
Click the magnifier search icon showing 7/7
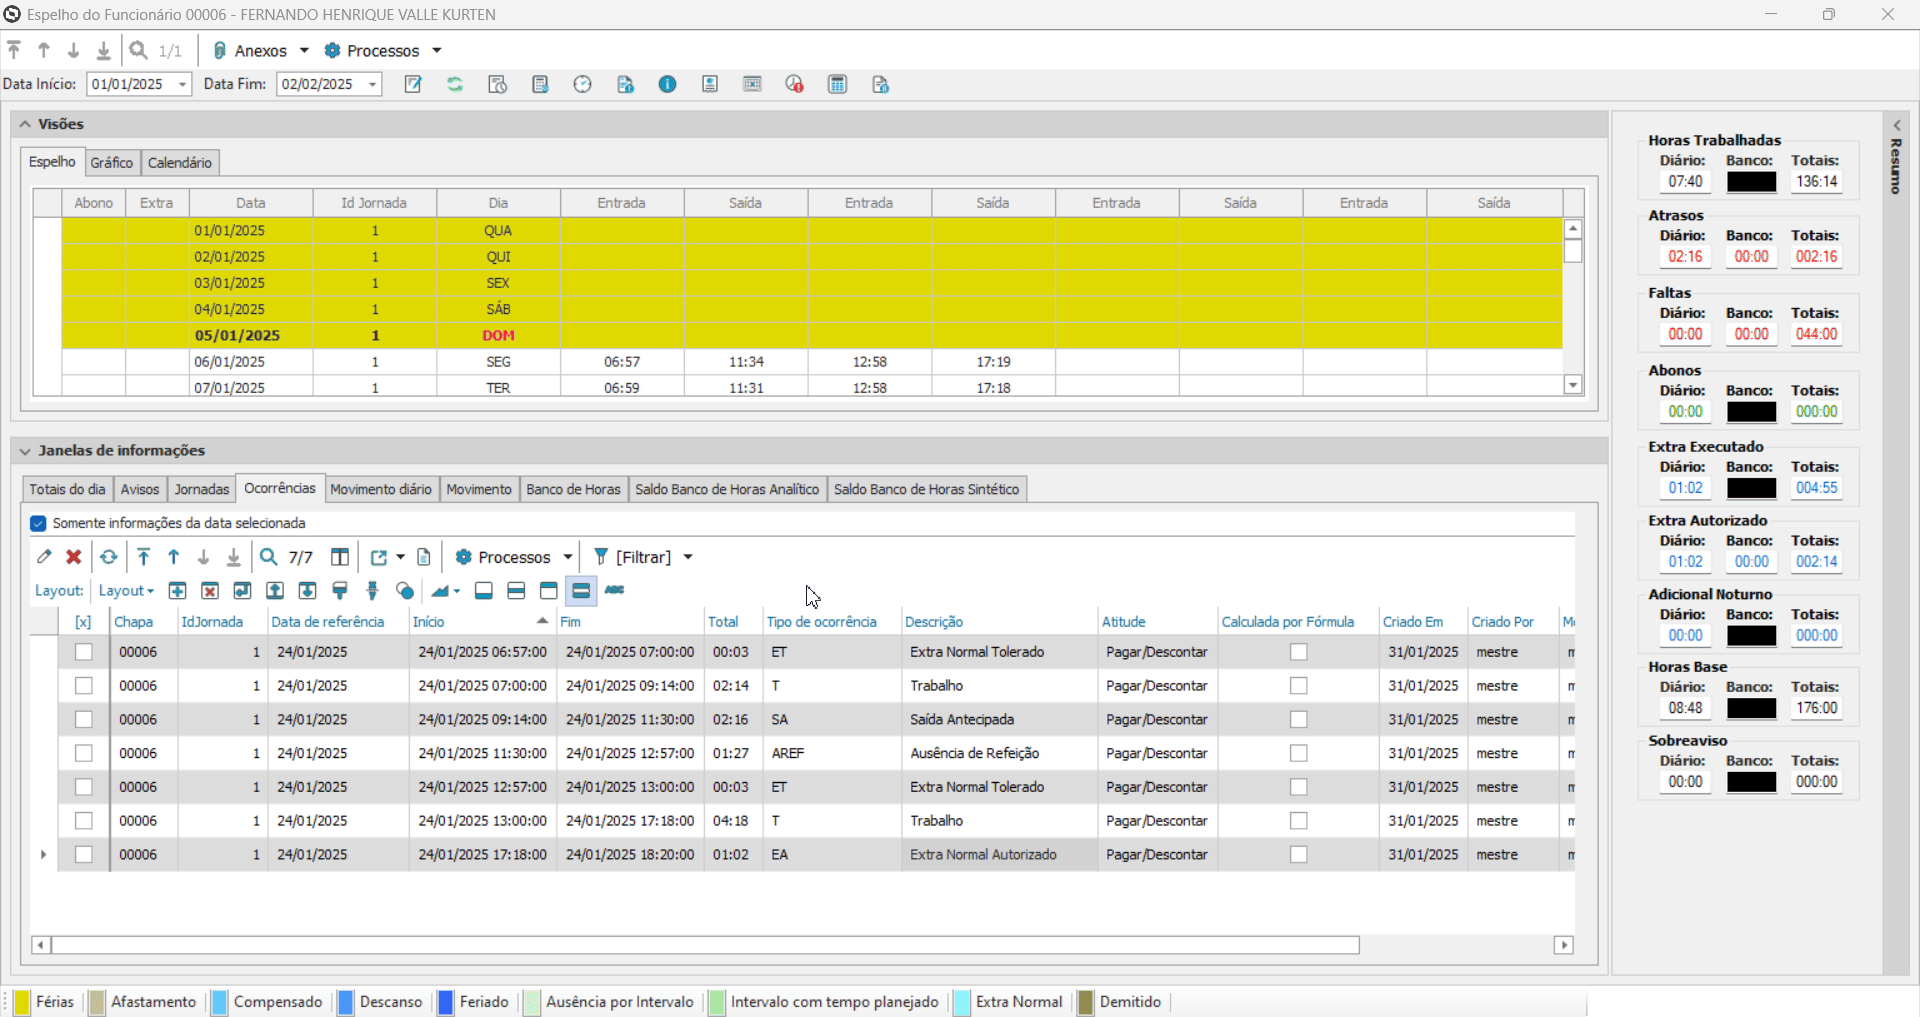(269, 557)
